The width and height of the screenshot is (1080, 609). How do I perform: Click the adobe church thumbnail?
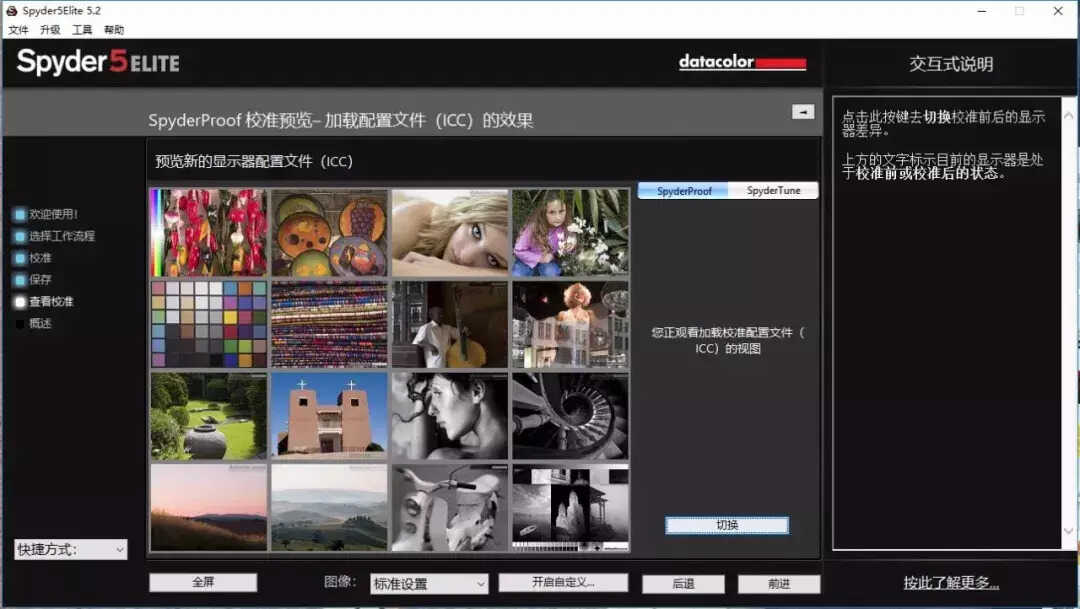[329, 416]
